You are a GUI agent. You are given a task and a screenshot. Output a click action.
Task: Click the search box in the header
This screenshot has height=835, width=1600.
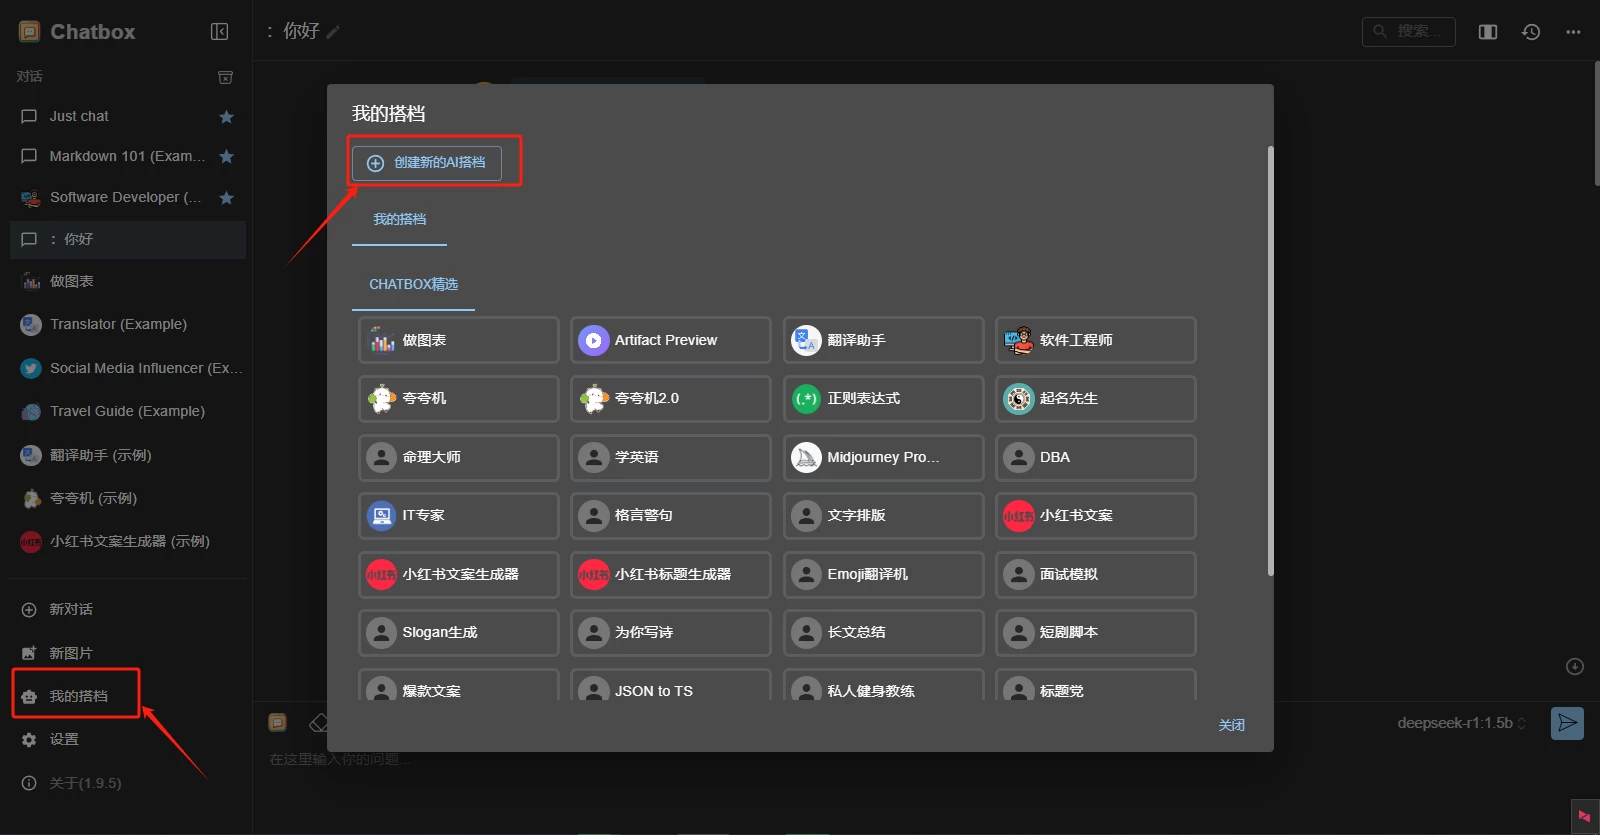click(x=1408, y=32)
